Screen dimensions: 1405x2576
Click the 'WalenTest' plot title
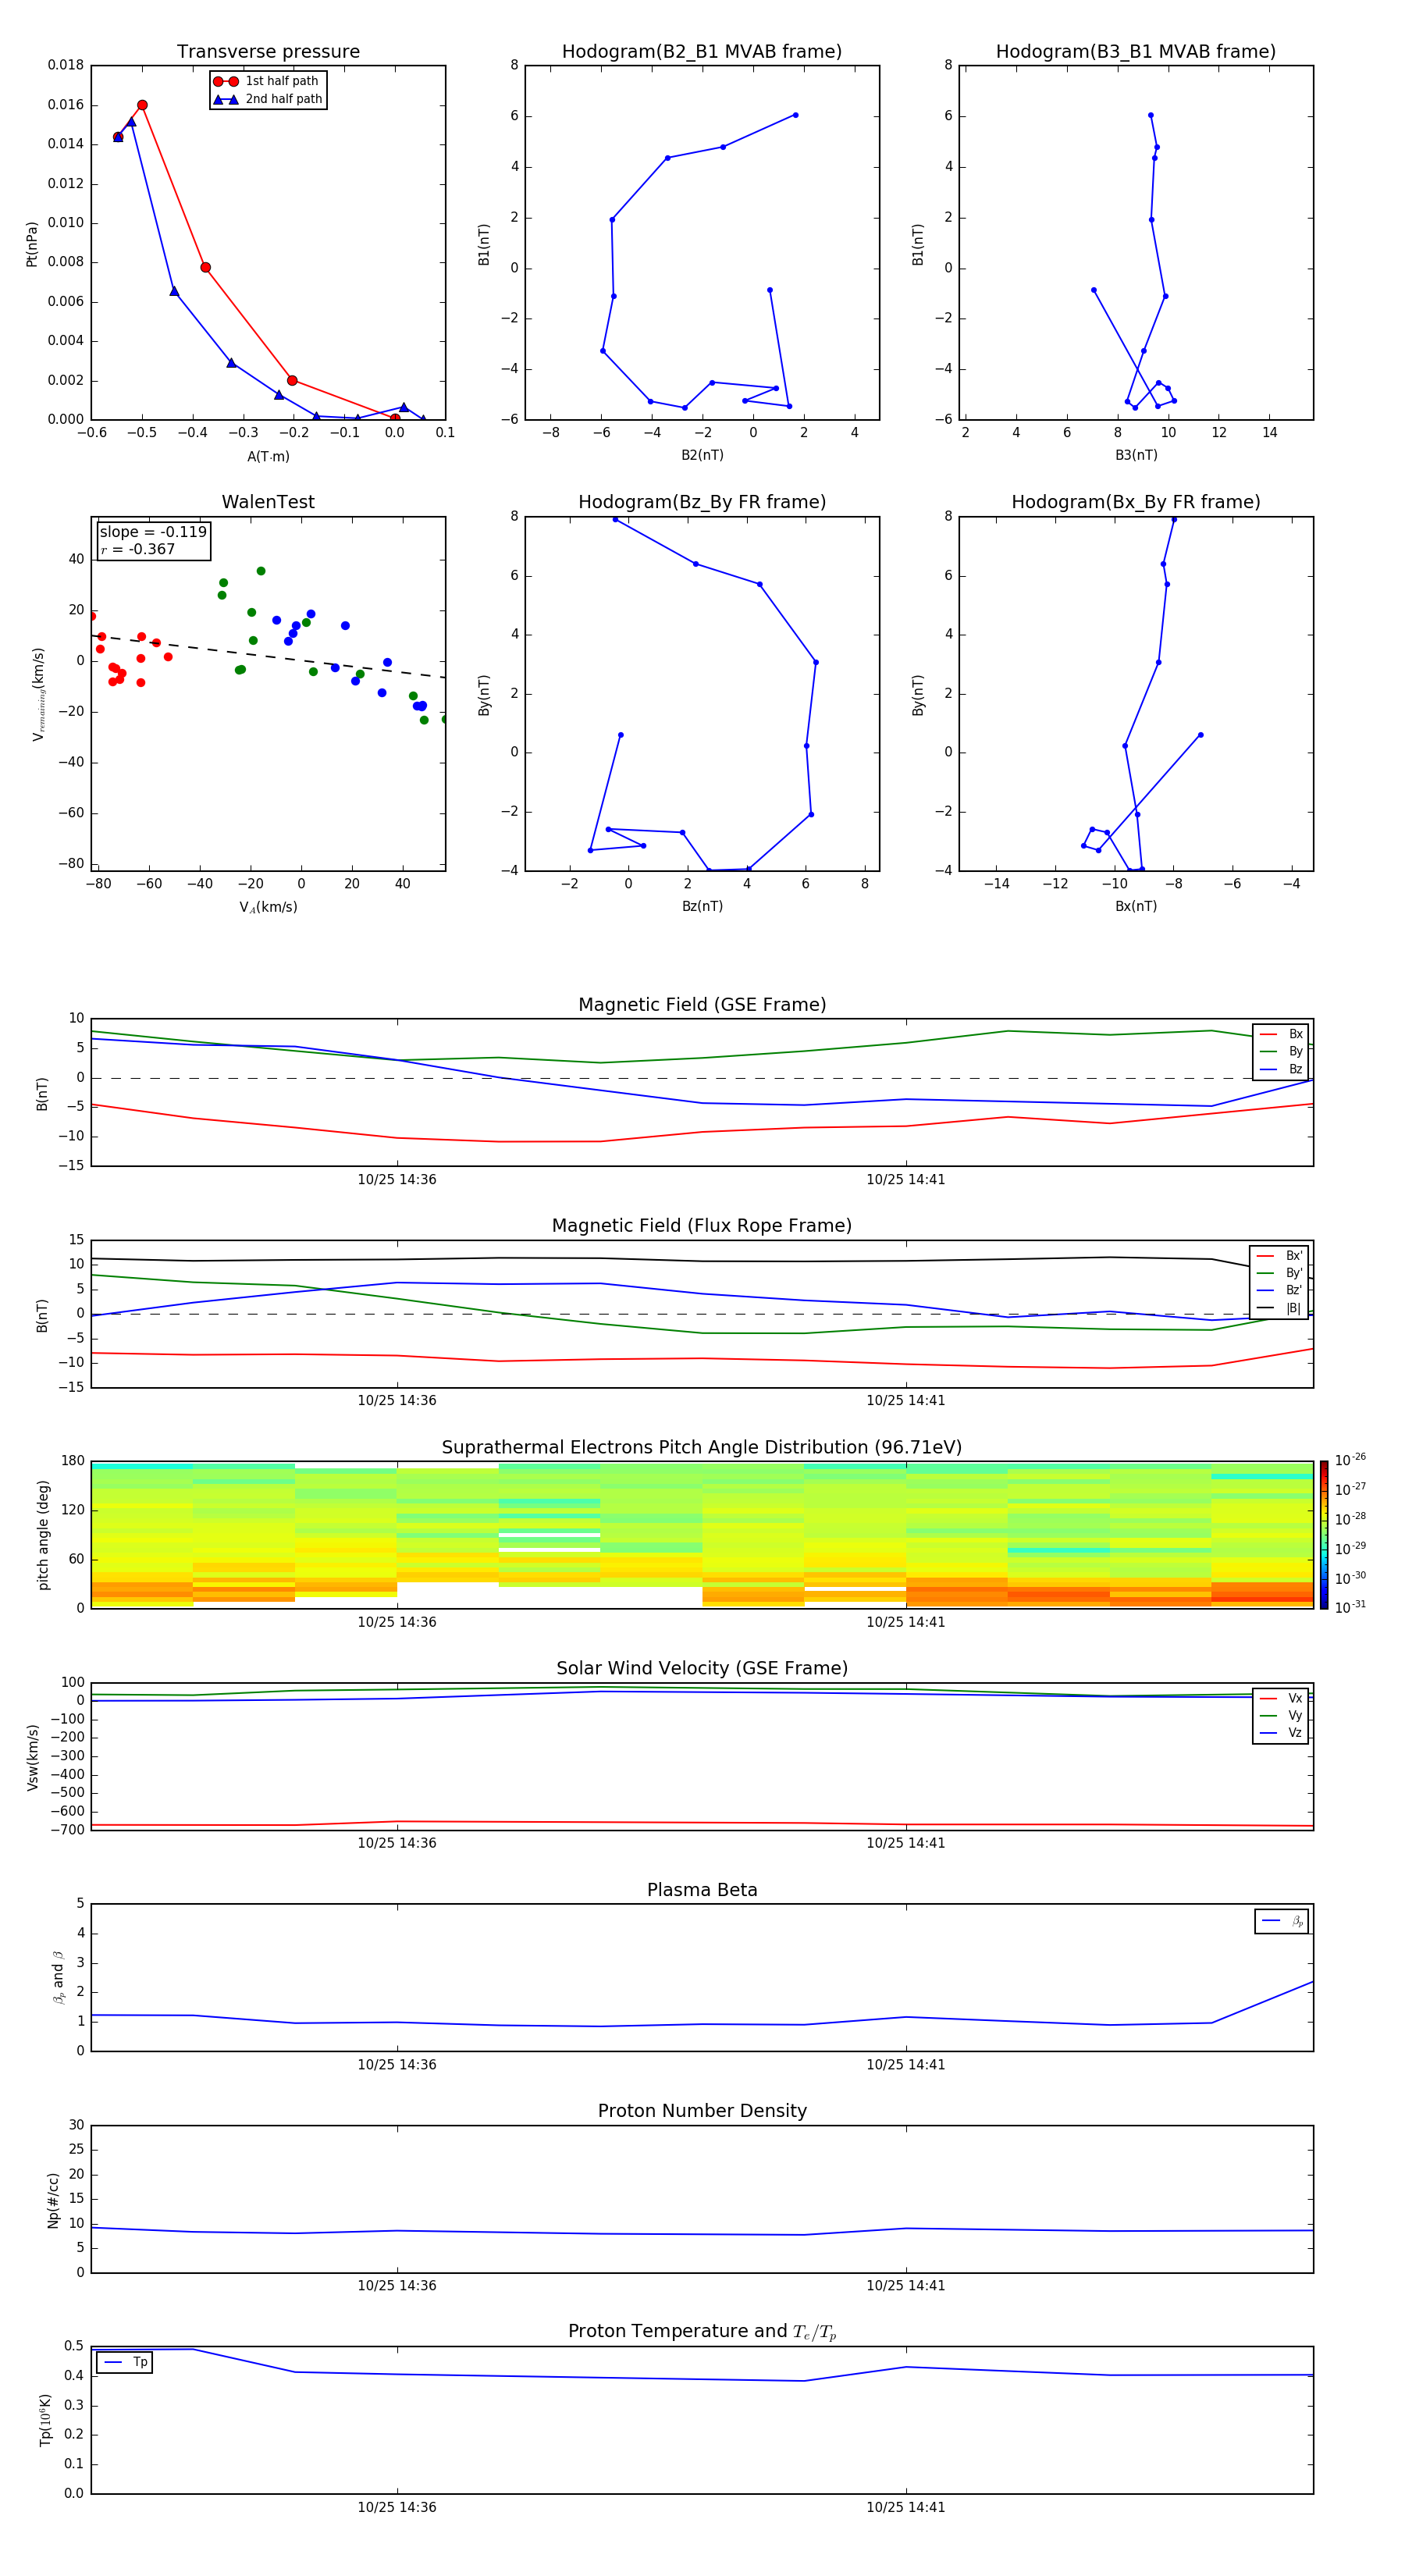(x=268, y=502)
